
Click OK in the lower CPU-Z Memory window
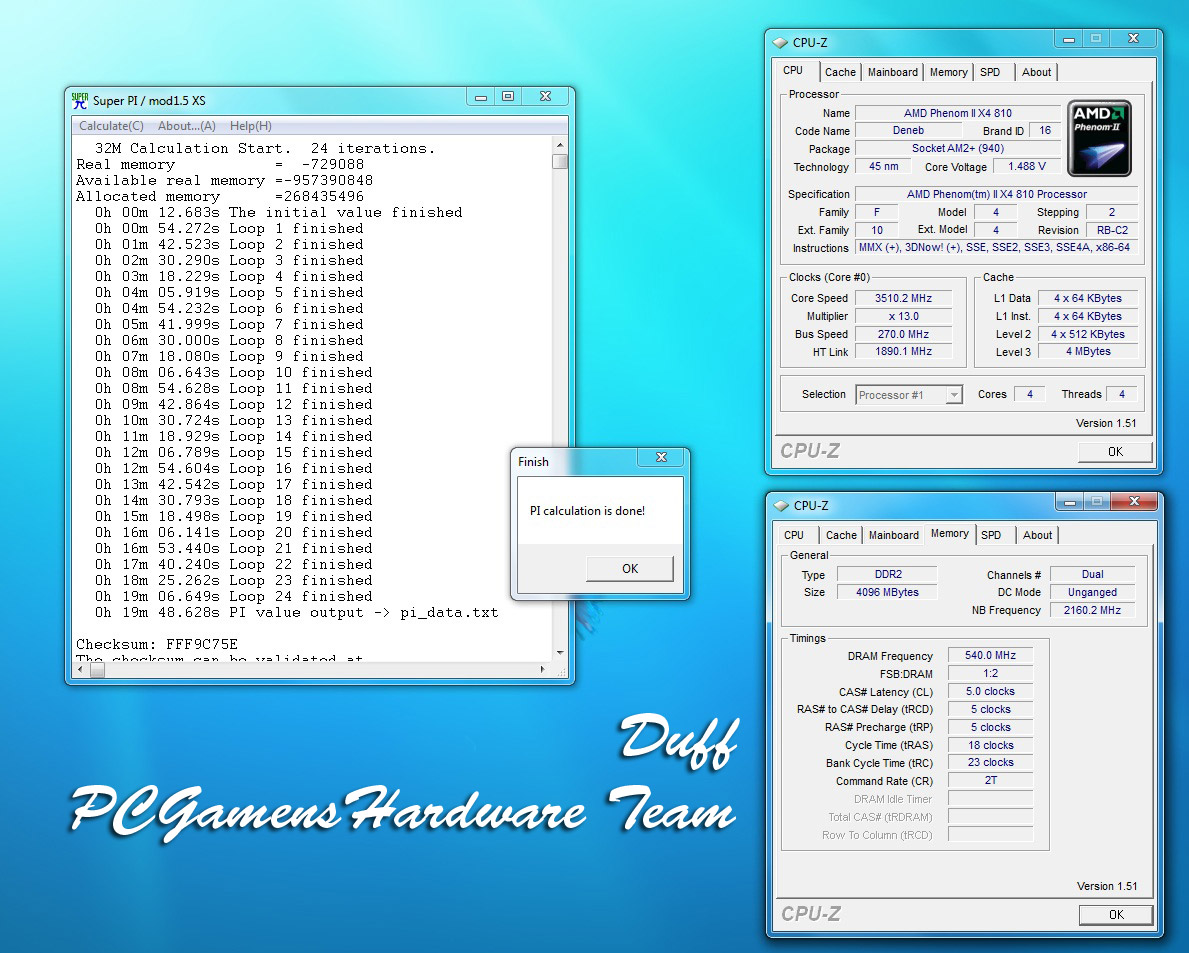click(x=1116, y=914)
